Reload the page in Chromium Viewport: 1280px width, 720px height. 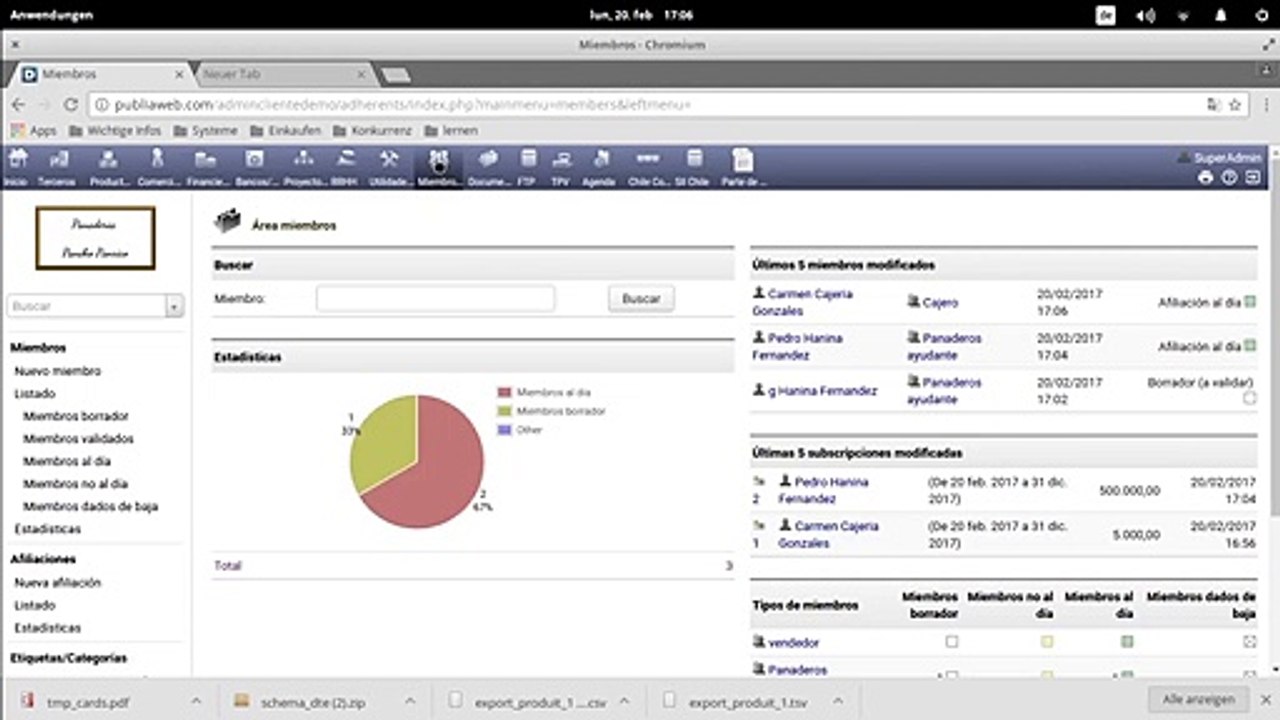click(70, 104)
